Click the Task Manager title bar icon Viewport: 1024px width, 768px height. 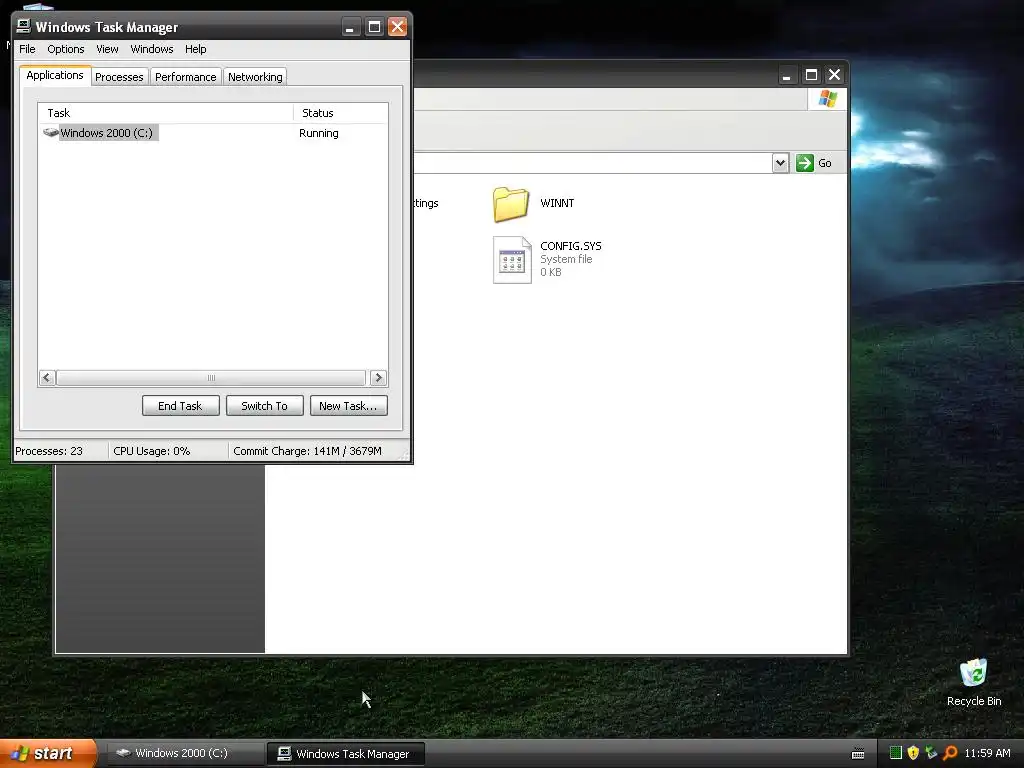pyautogui.click(x=24, y=26)
